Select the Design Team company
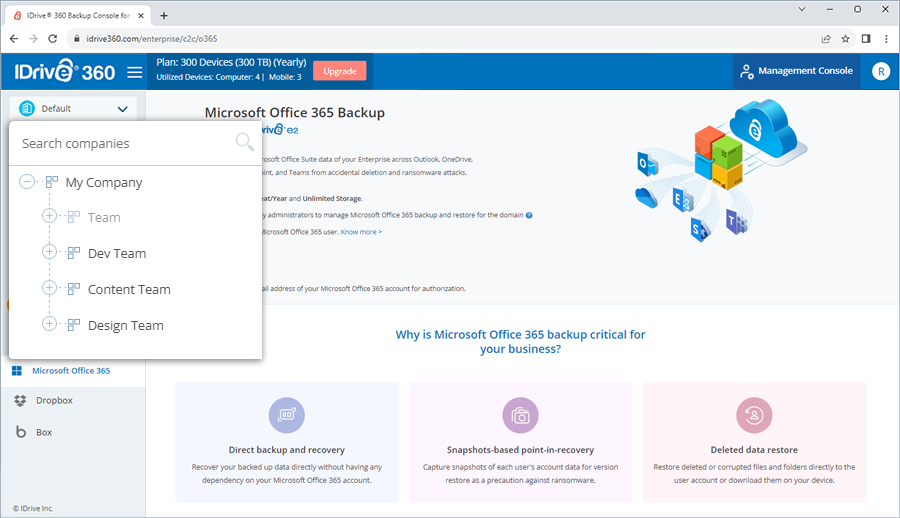This screenshot has height=518, width=900. pos(125,326)
